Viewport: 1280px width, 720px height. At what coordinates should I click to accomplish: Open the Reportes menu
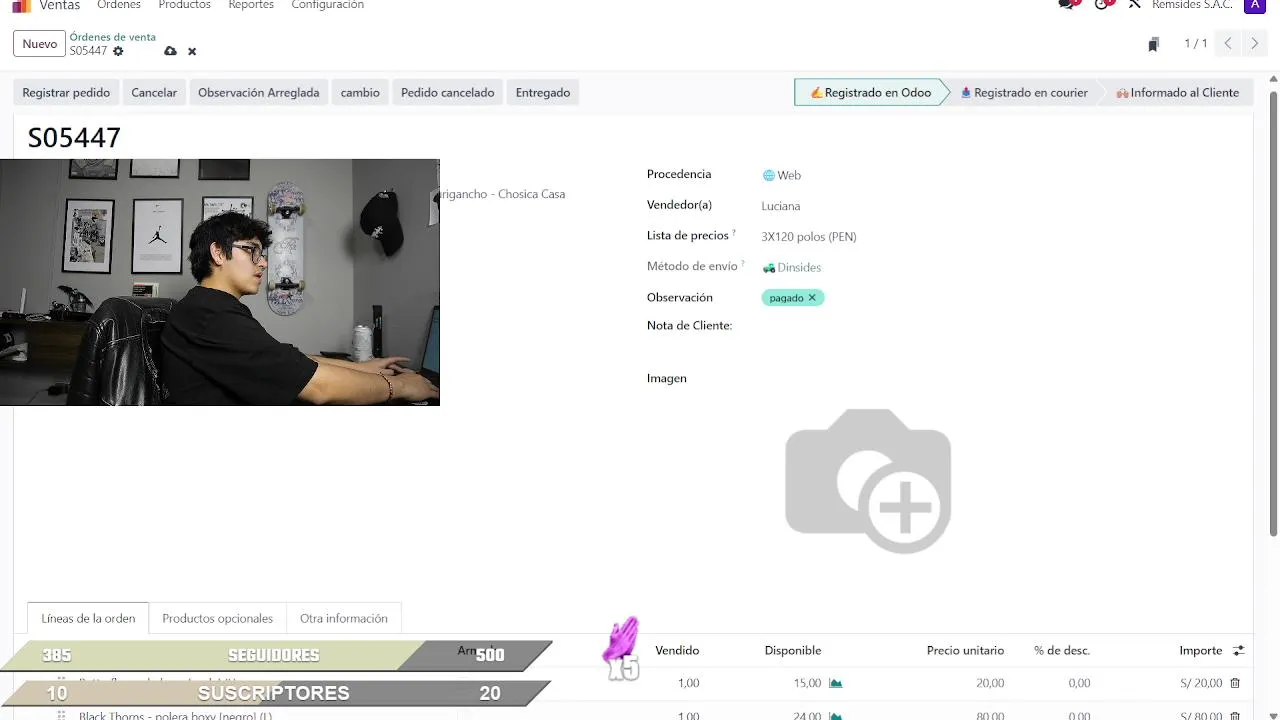click(251, 5)
